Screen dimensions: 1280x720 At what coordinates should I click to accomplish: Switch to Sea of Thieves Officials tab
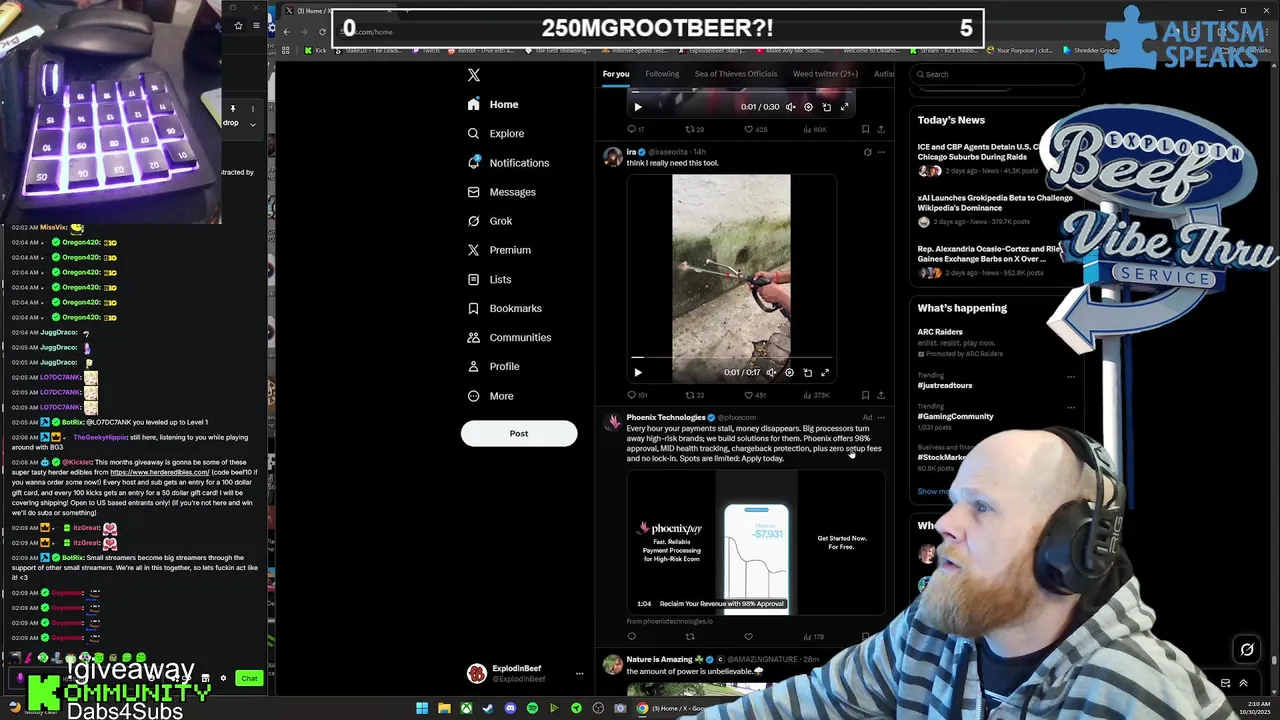[736, 74]
